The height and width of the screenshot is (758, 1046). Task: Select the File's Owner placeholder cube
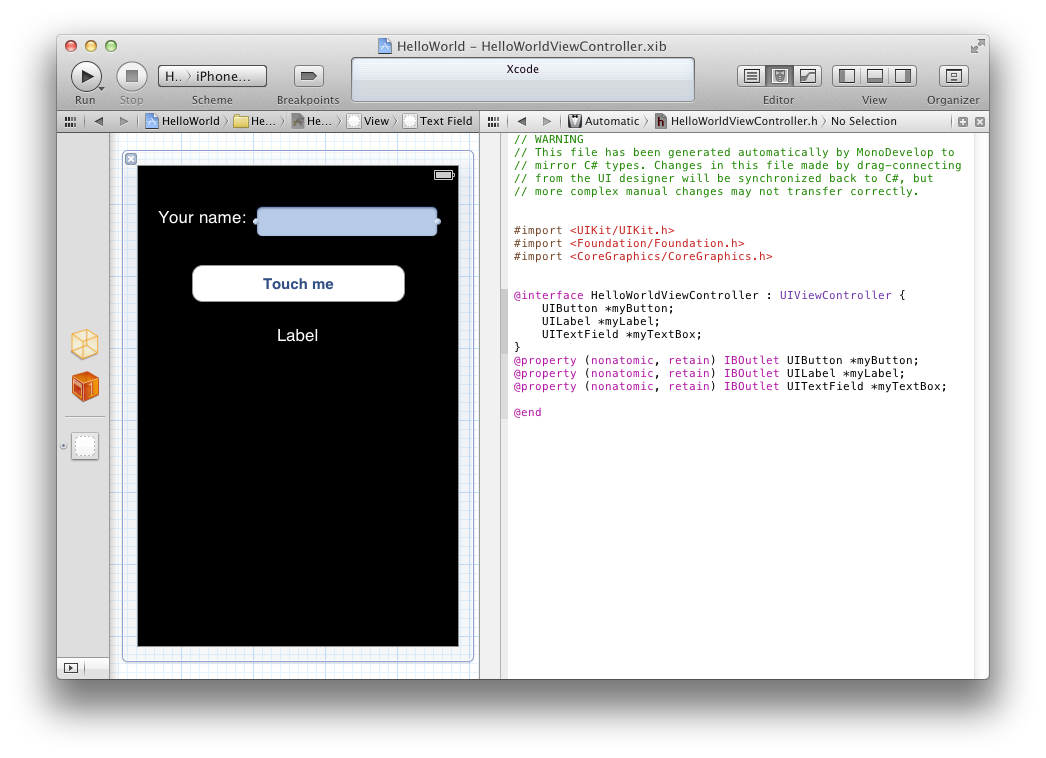[x=85, y=344]
